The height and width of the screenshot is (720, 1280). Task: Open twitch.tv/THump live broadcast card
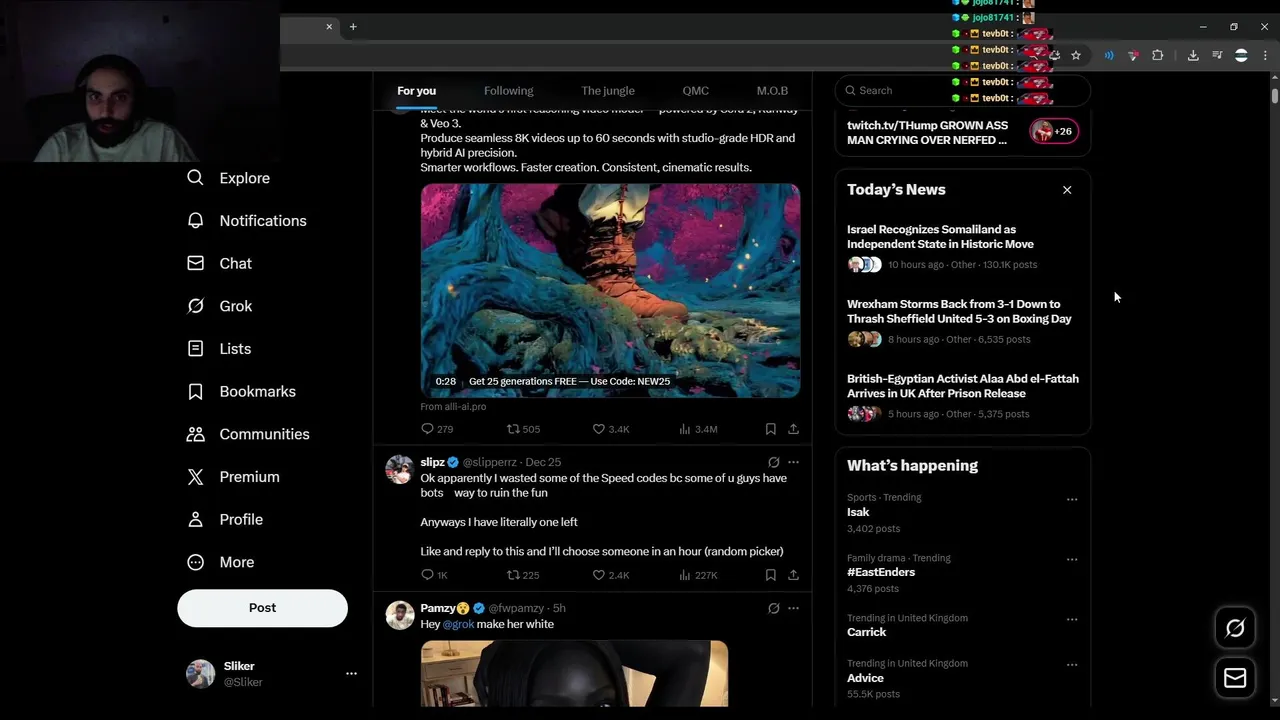962,133
